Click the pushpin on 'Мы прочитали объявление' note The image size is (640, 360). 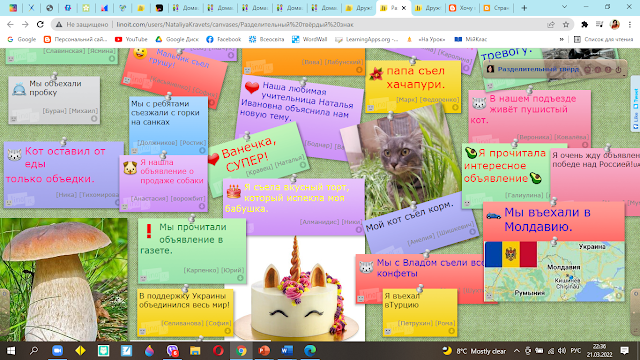(x=191, y=218)
